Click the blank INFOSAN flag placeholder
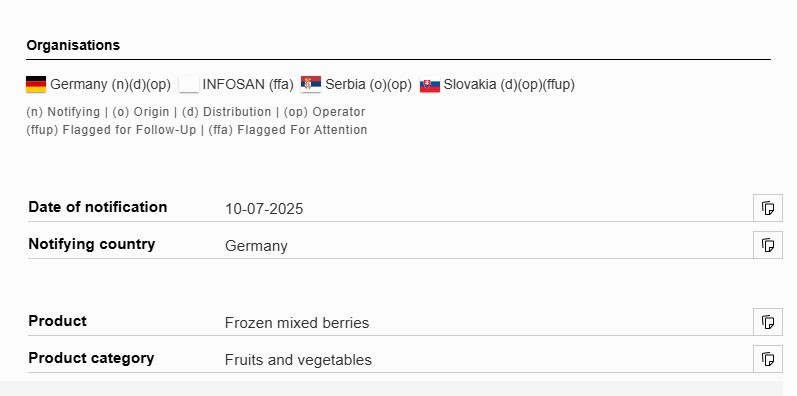797x396 pixels. (189, 84)
